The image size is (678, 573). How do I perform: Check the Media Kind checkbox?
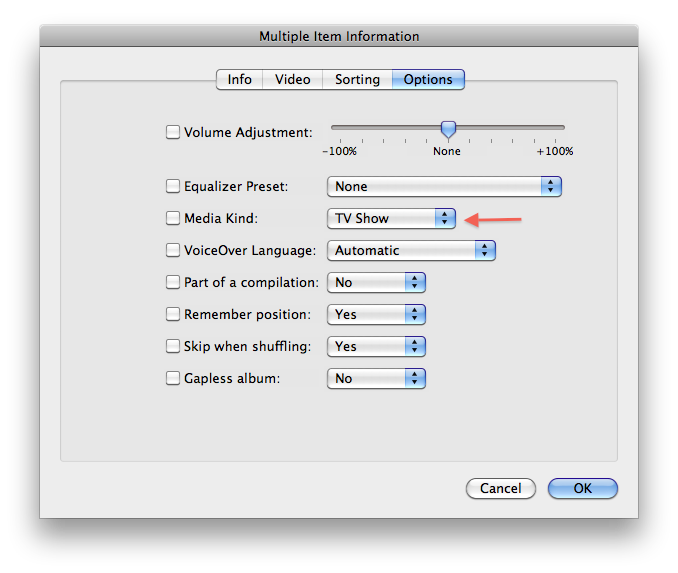[x=173, y=218]
